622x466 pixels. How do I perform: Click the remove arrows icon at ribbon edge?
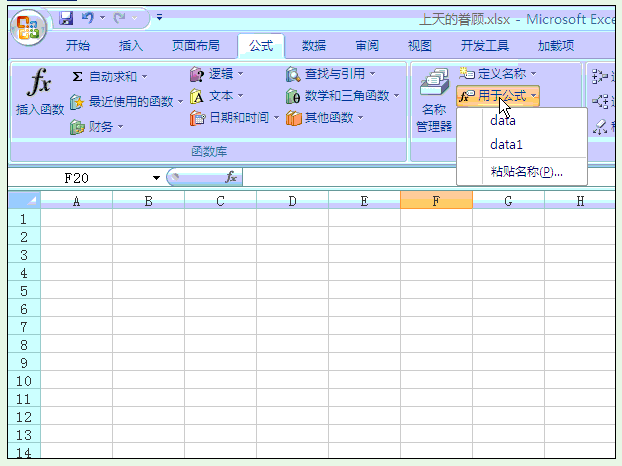pyautogui.click(x=600, y=127)
